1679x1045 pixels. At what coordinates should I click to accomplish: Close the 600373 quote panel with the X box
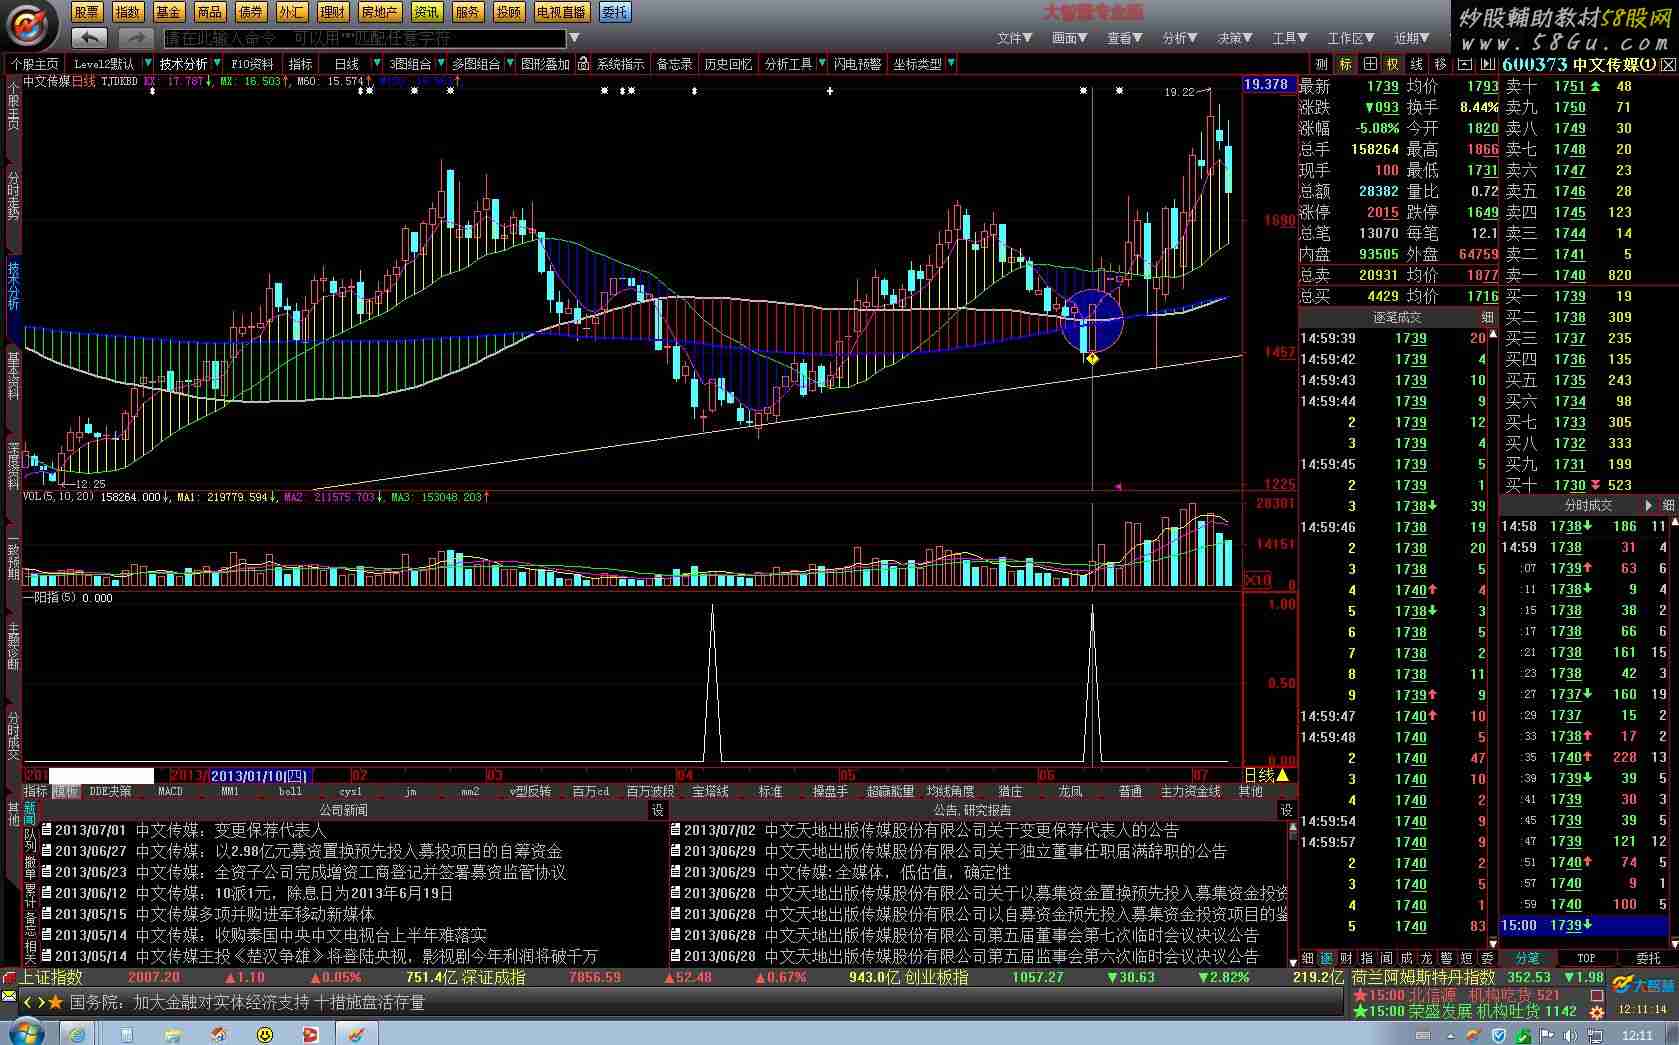[1668, 64]
